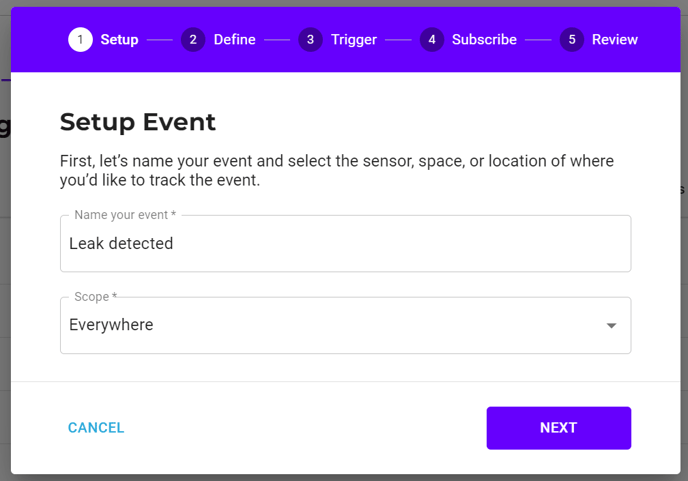Click the introductory description paragraph
The height and width of the screenshot is (481, 688).
click(337, 170)
